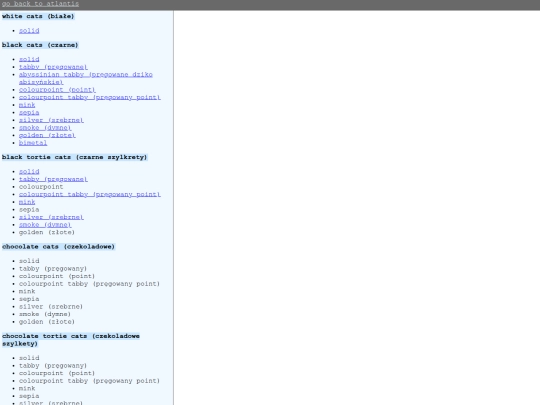This screenshot has width=540, height=405.
Task: Open smoke (dymne) under black cats
Action: click(45, 127)
